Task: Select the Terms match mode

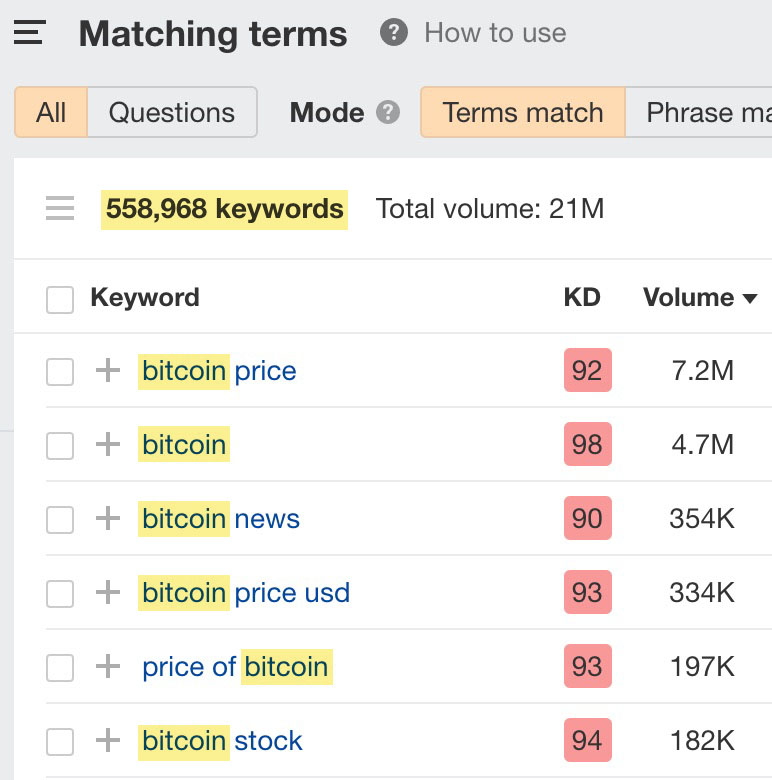Action: click(523, 112)
